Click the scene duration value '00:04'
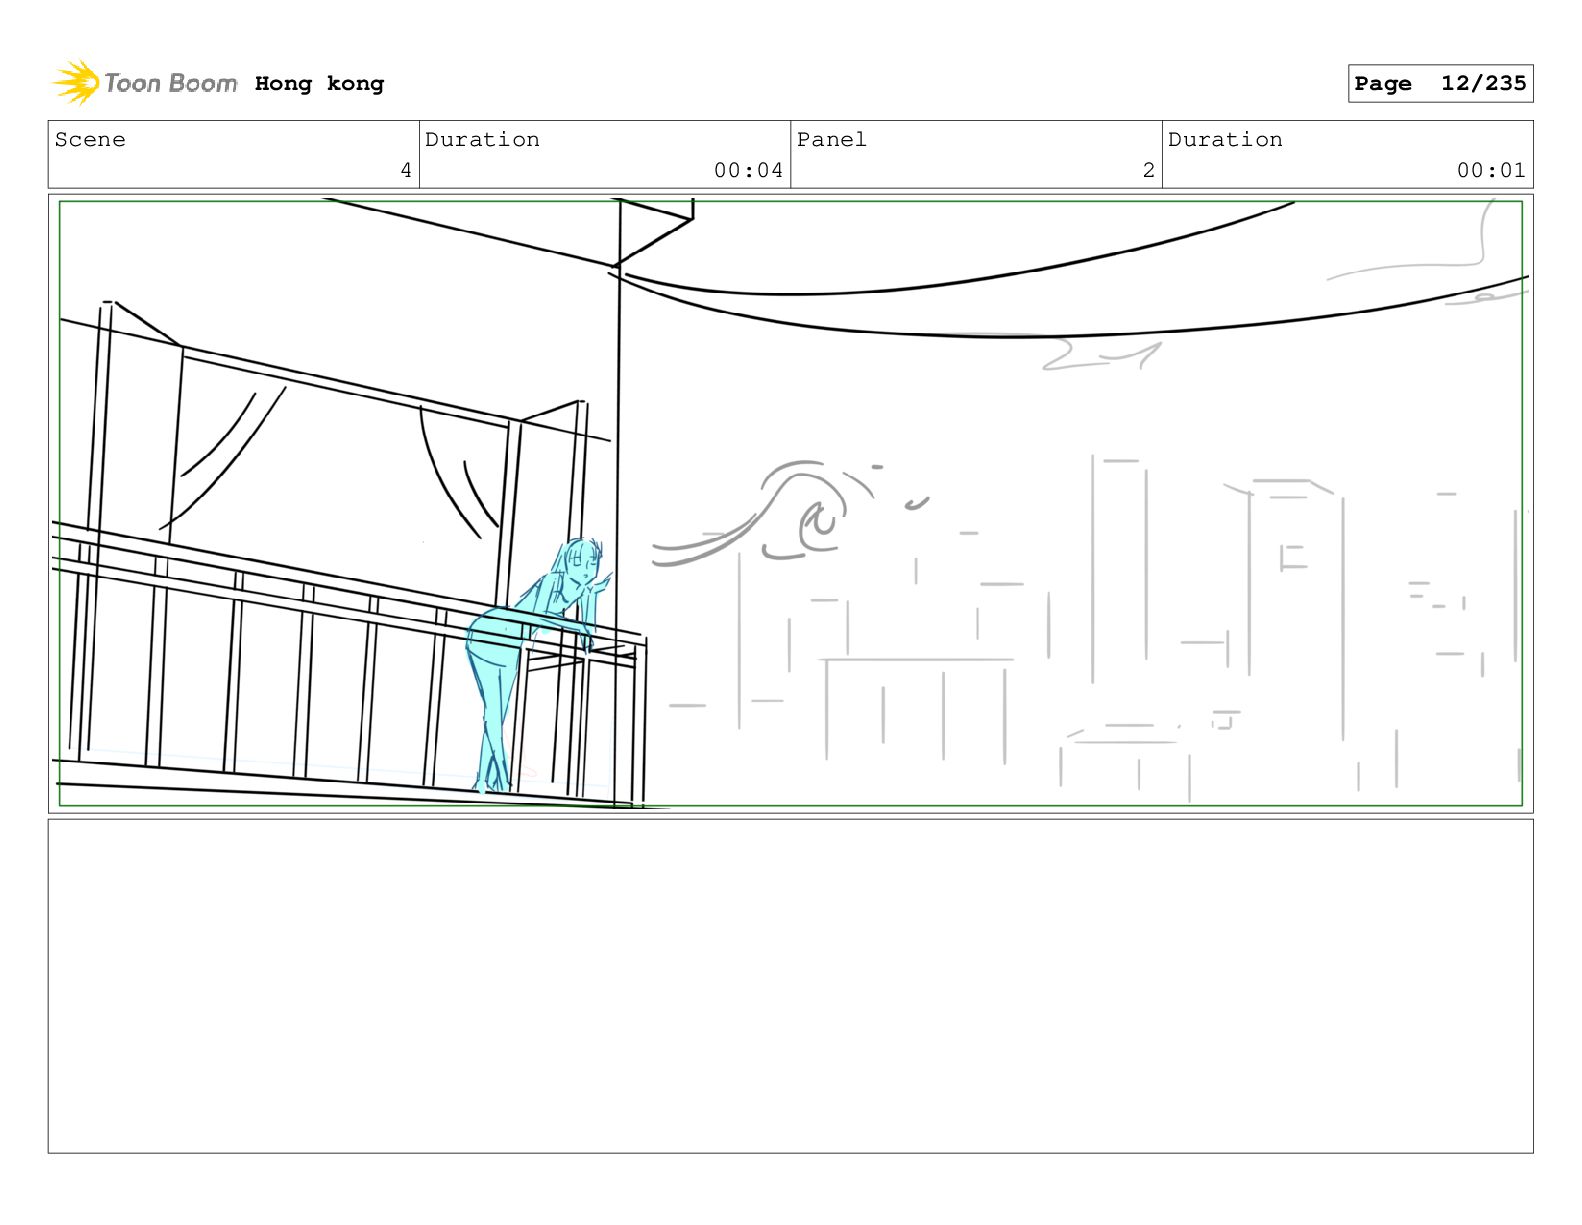Screen dimensions: 1582x1225 748,171
